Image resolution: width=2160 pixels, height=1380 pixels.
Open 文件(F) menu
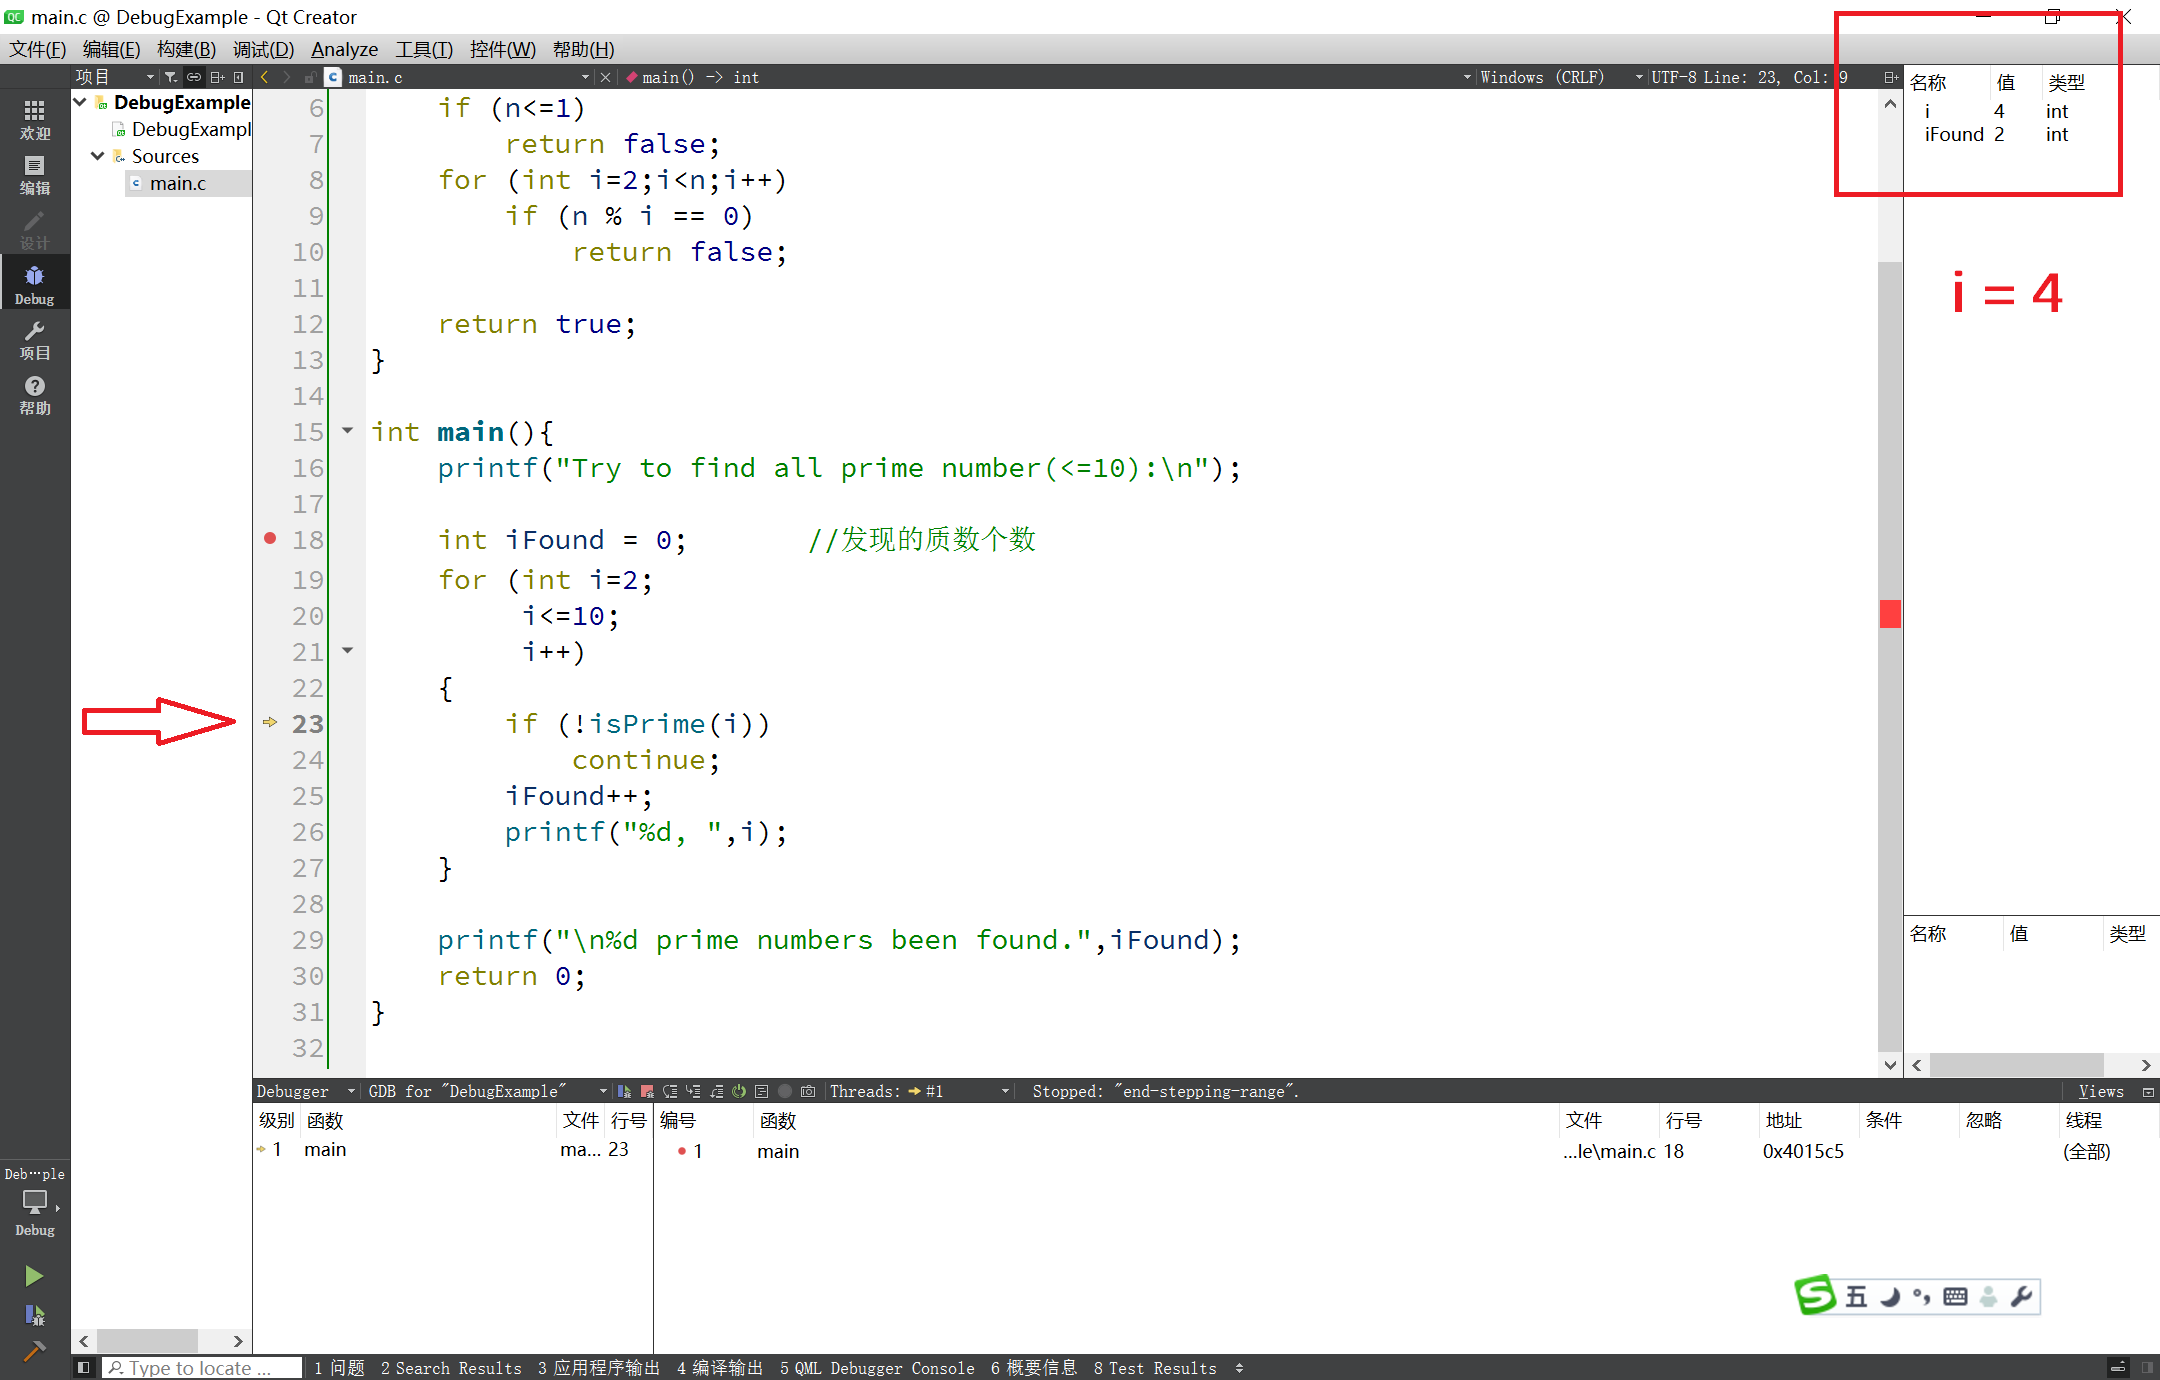[38, 49]
